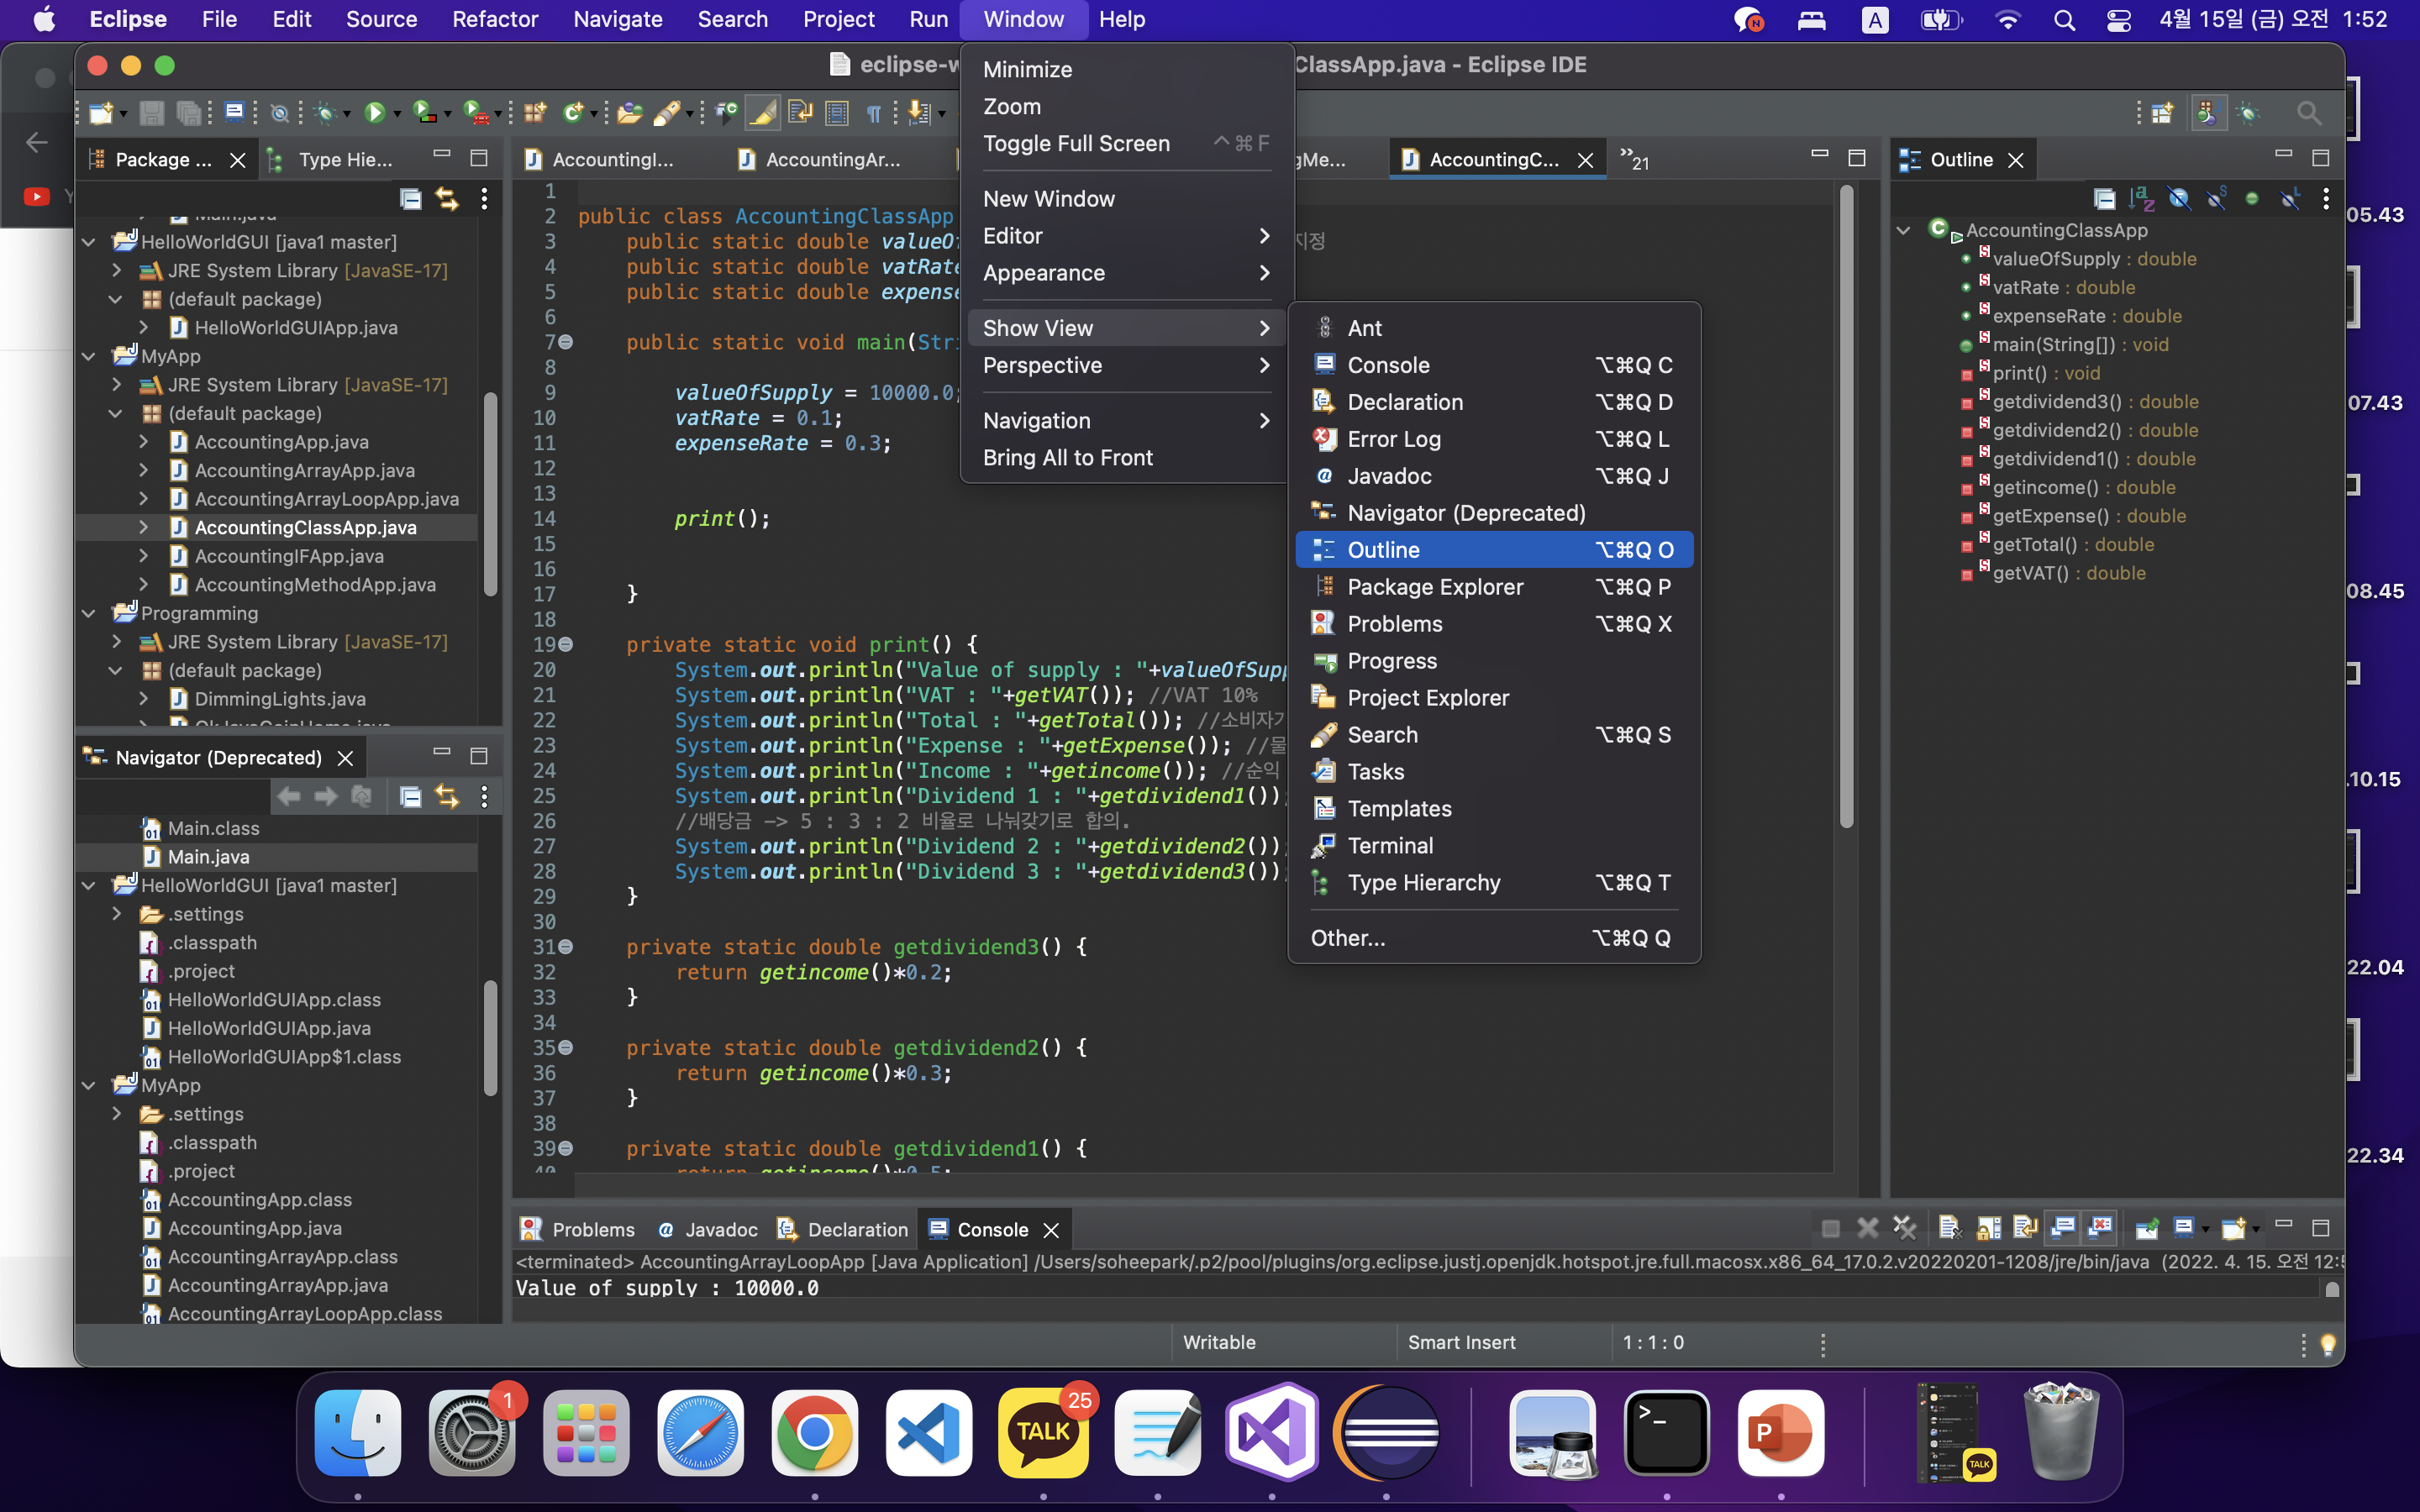2420x1512 pixels.
Task: Open Terminal from the macOS Dock
Action: (x=1666, y=1434)
